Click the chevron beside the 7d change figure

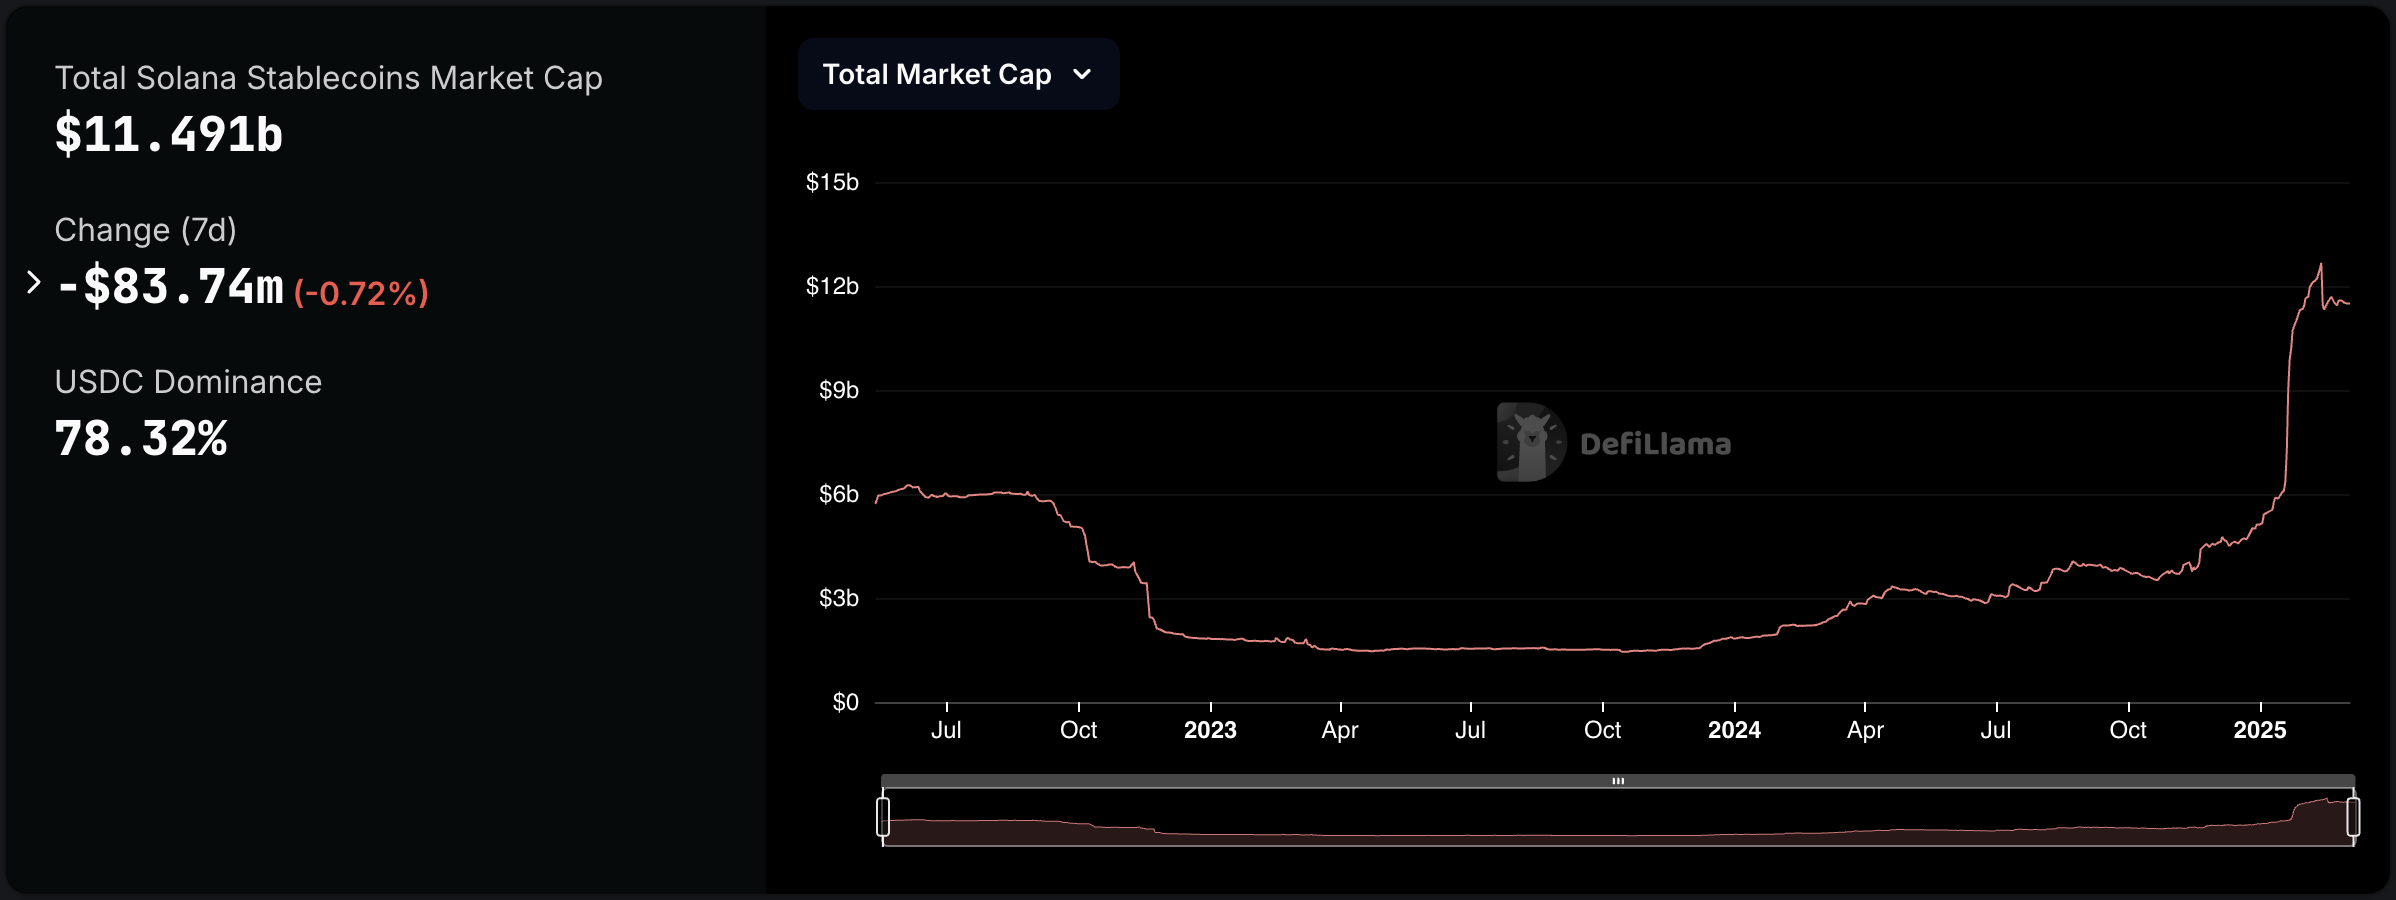pos(35,284)
